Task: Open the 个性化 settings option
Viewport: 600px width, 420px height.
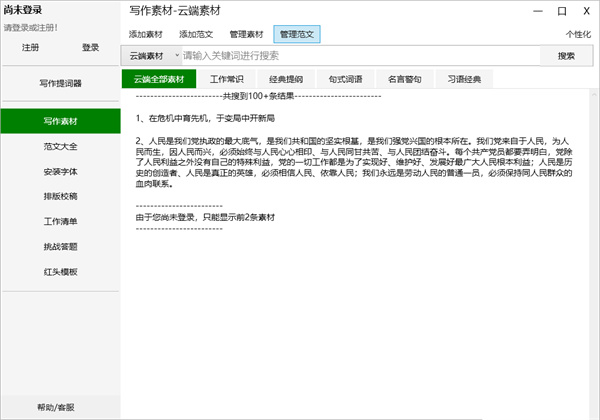Action: click(x=578, y=34)
